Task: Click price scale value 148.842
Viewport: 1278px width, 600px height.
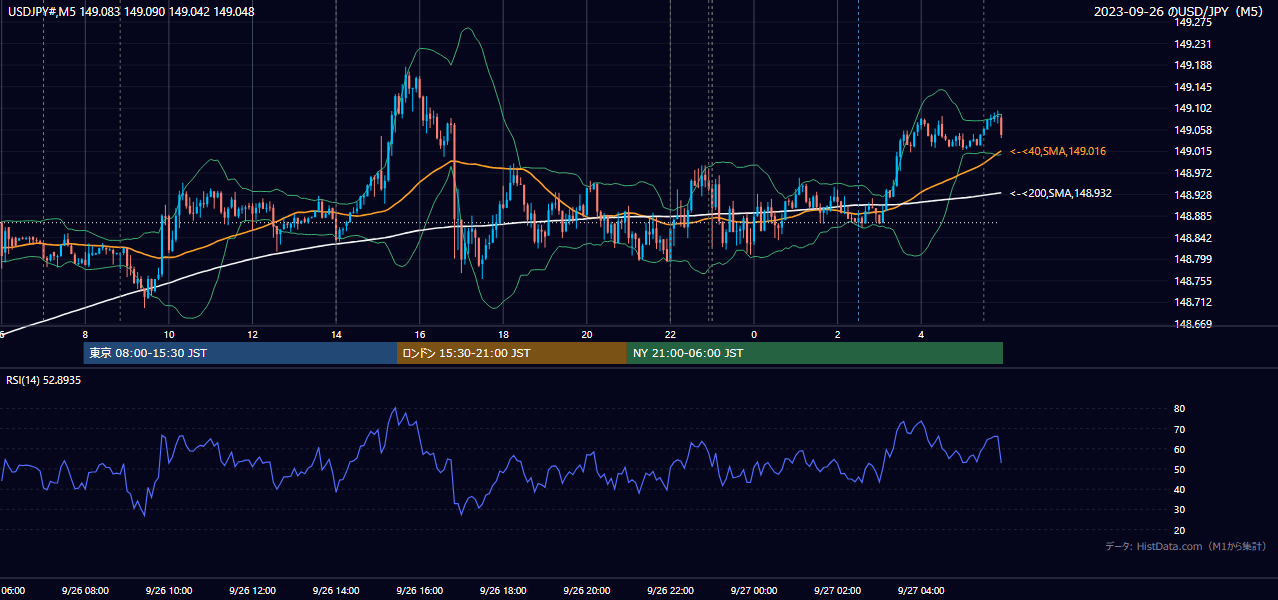Action: tap(1194, 238)
